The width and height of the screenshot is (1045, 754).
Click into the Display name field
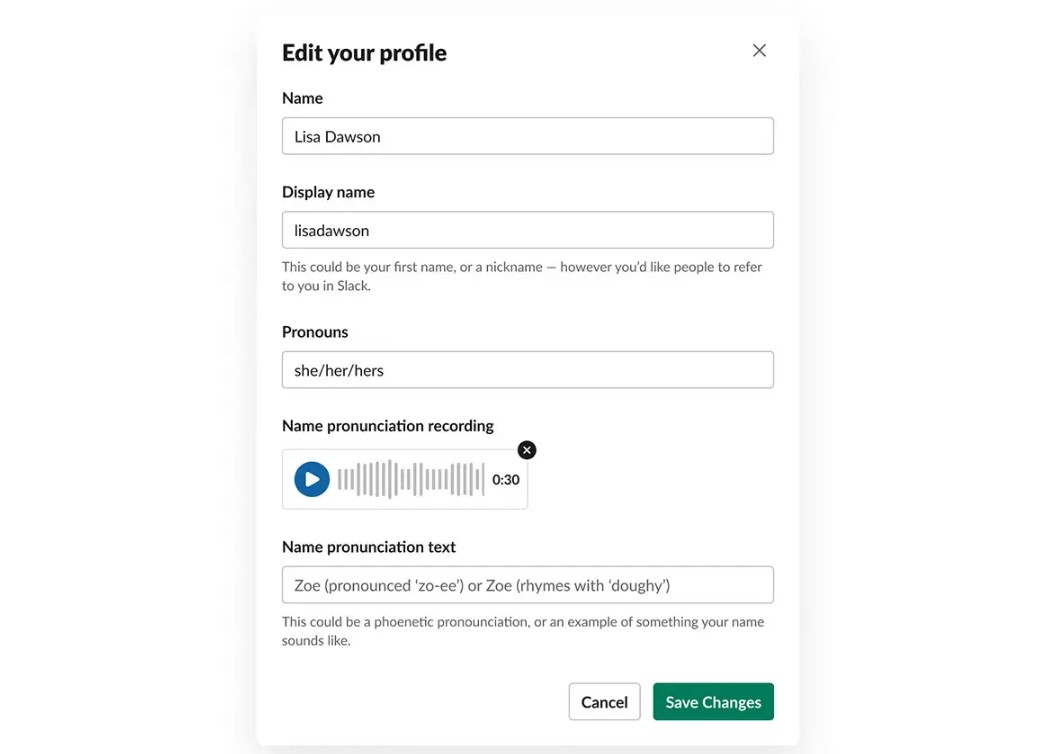click(x=528, y=230)
